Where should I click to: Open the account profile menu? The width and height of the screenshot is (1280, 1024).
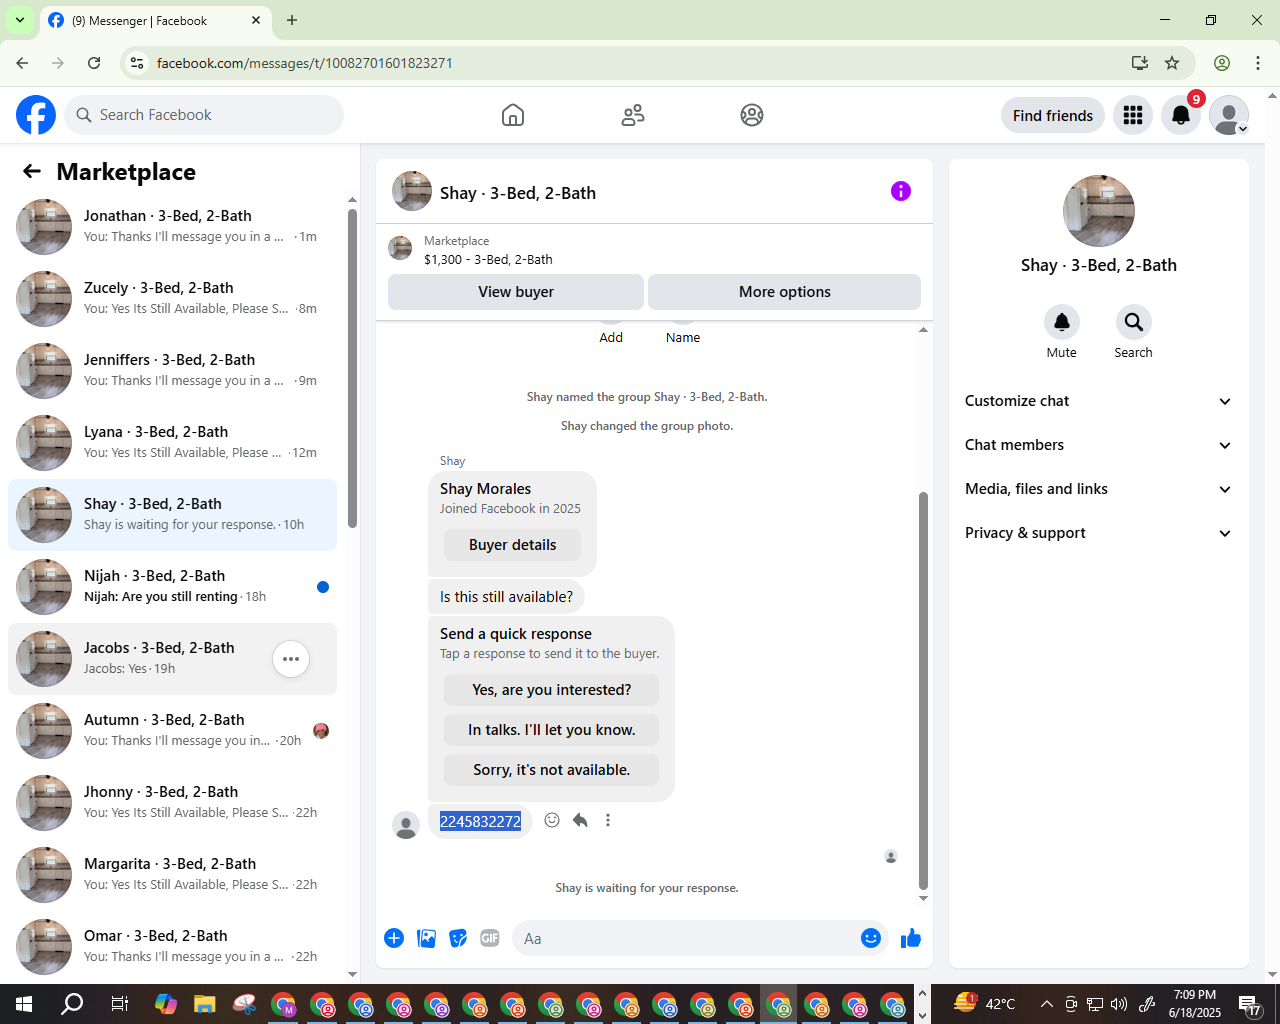[1229, 115]
